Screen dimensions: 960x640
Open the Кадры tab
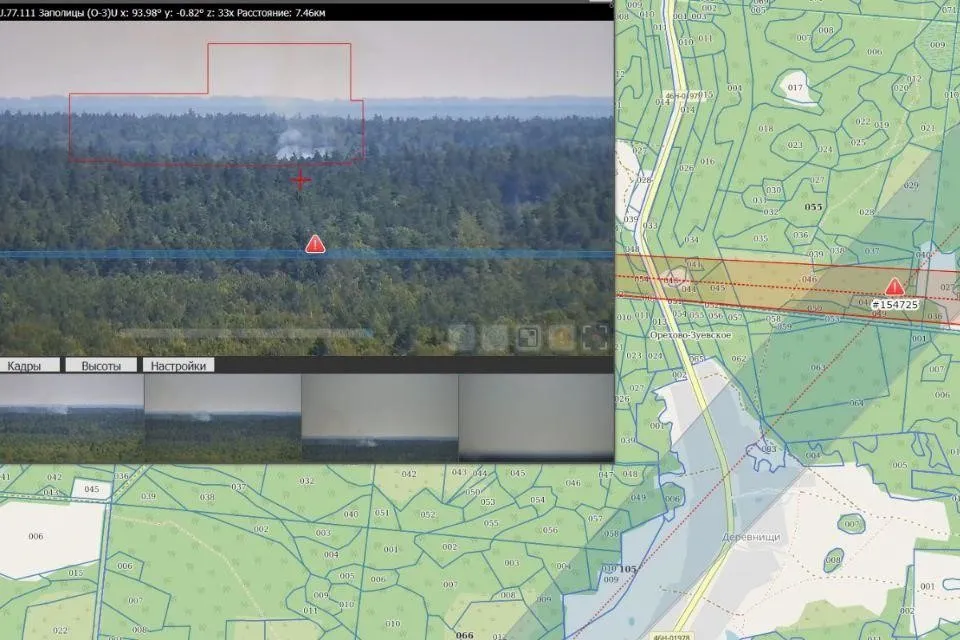[x=29, y=366]
